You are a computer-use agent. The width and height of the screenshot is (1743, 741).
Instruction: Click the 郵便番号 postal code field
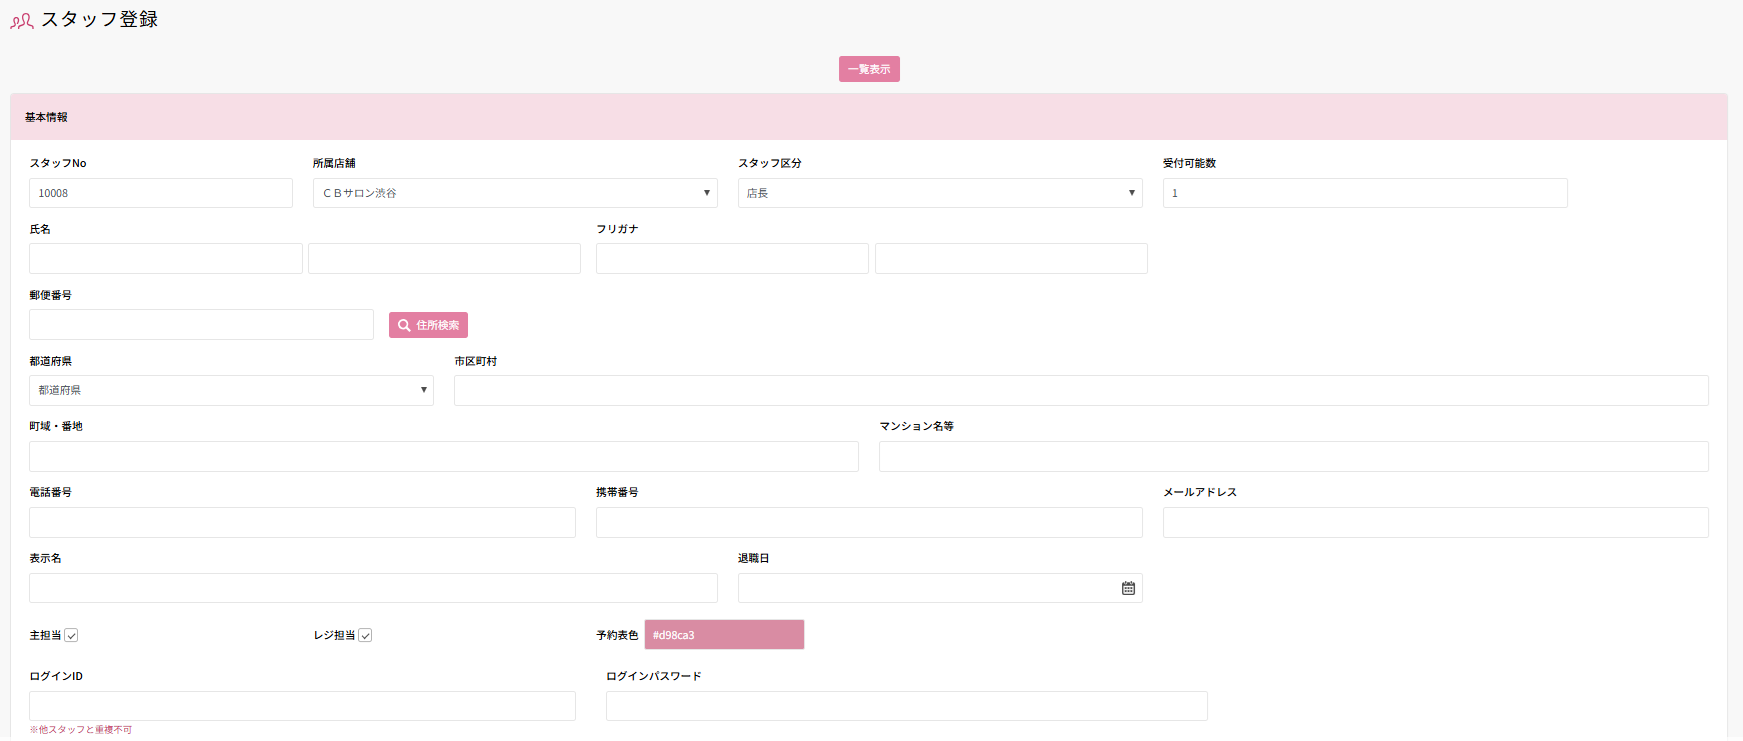tap(201, 325)
